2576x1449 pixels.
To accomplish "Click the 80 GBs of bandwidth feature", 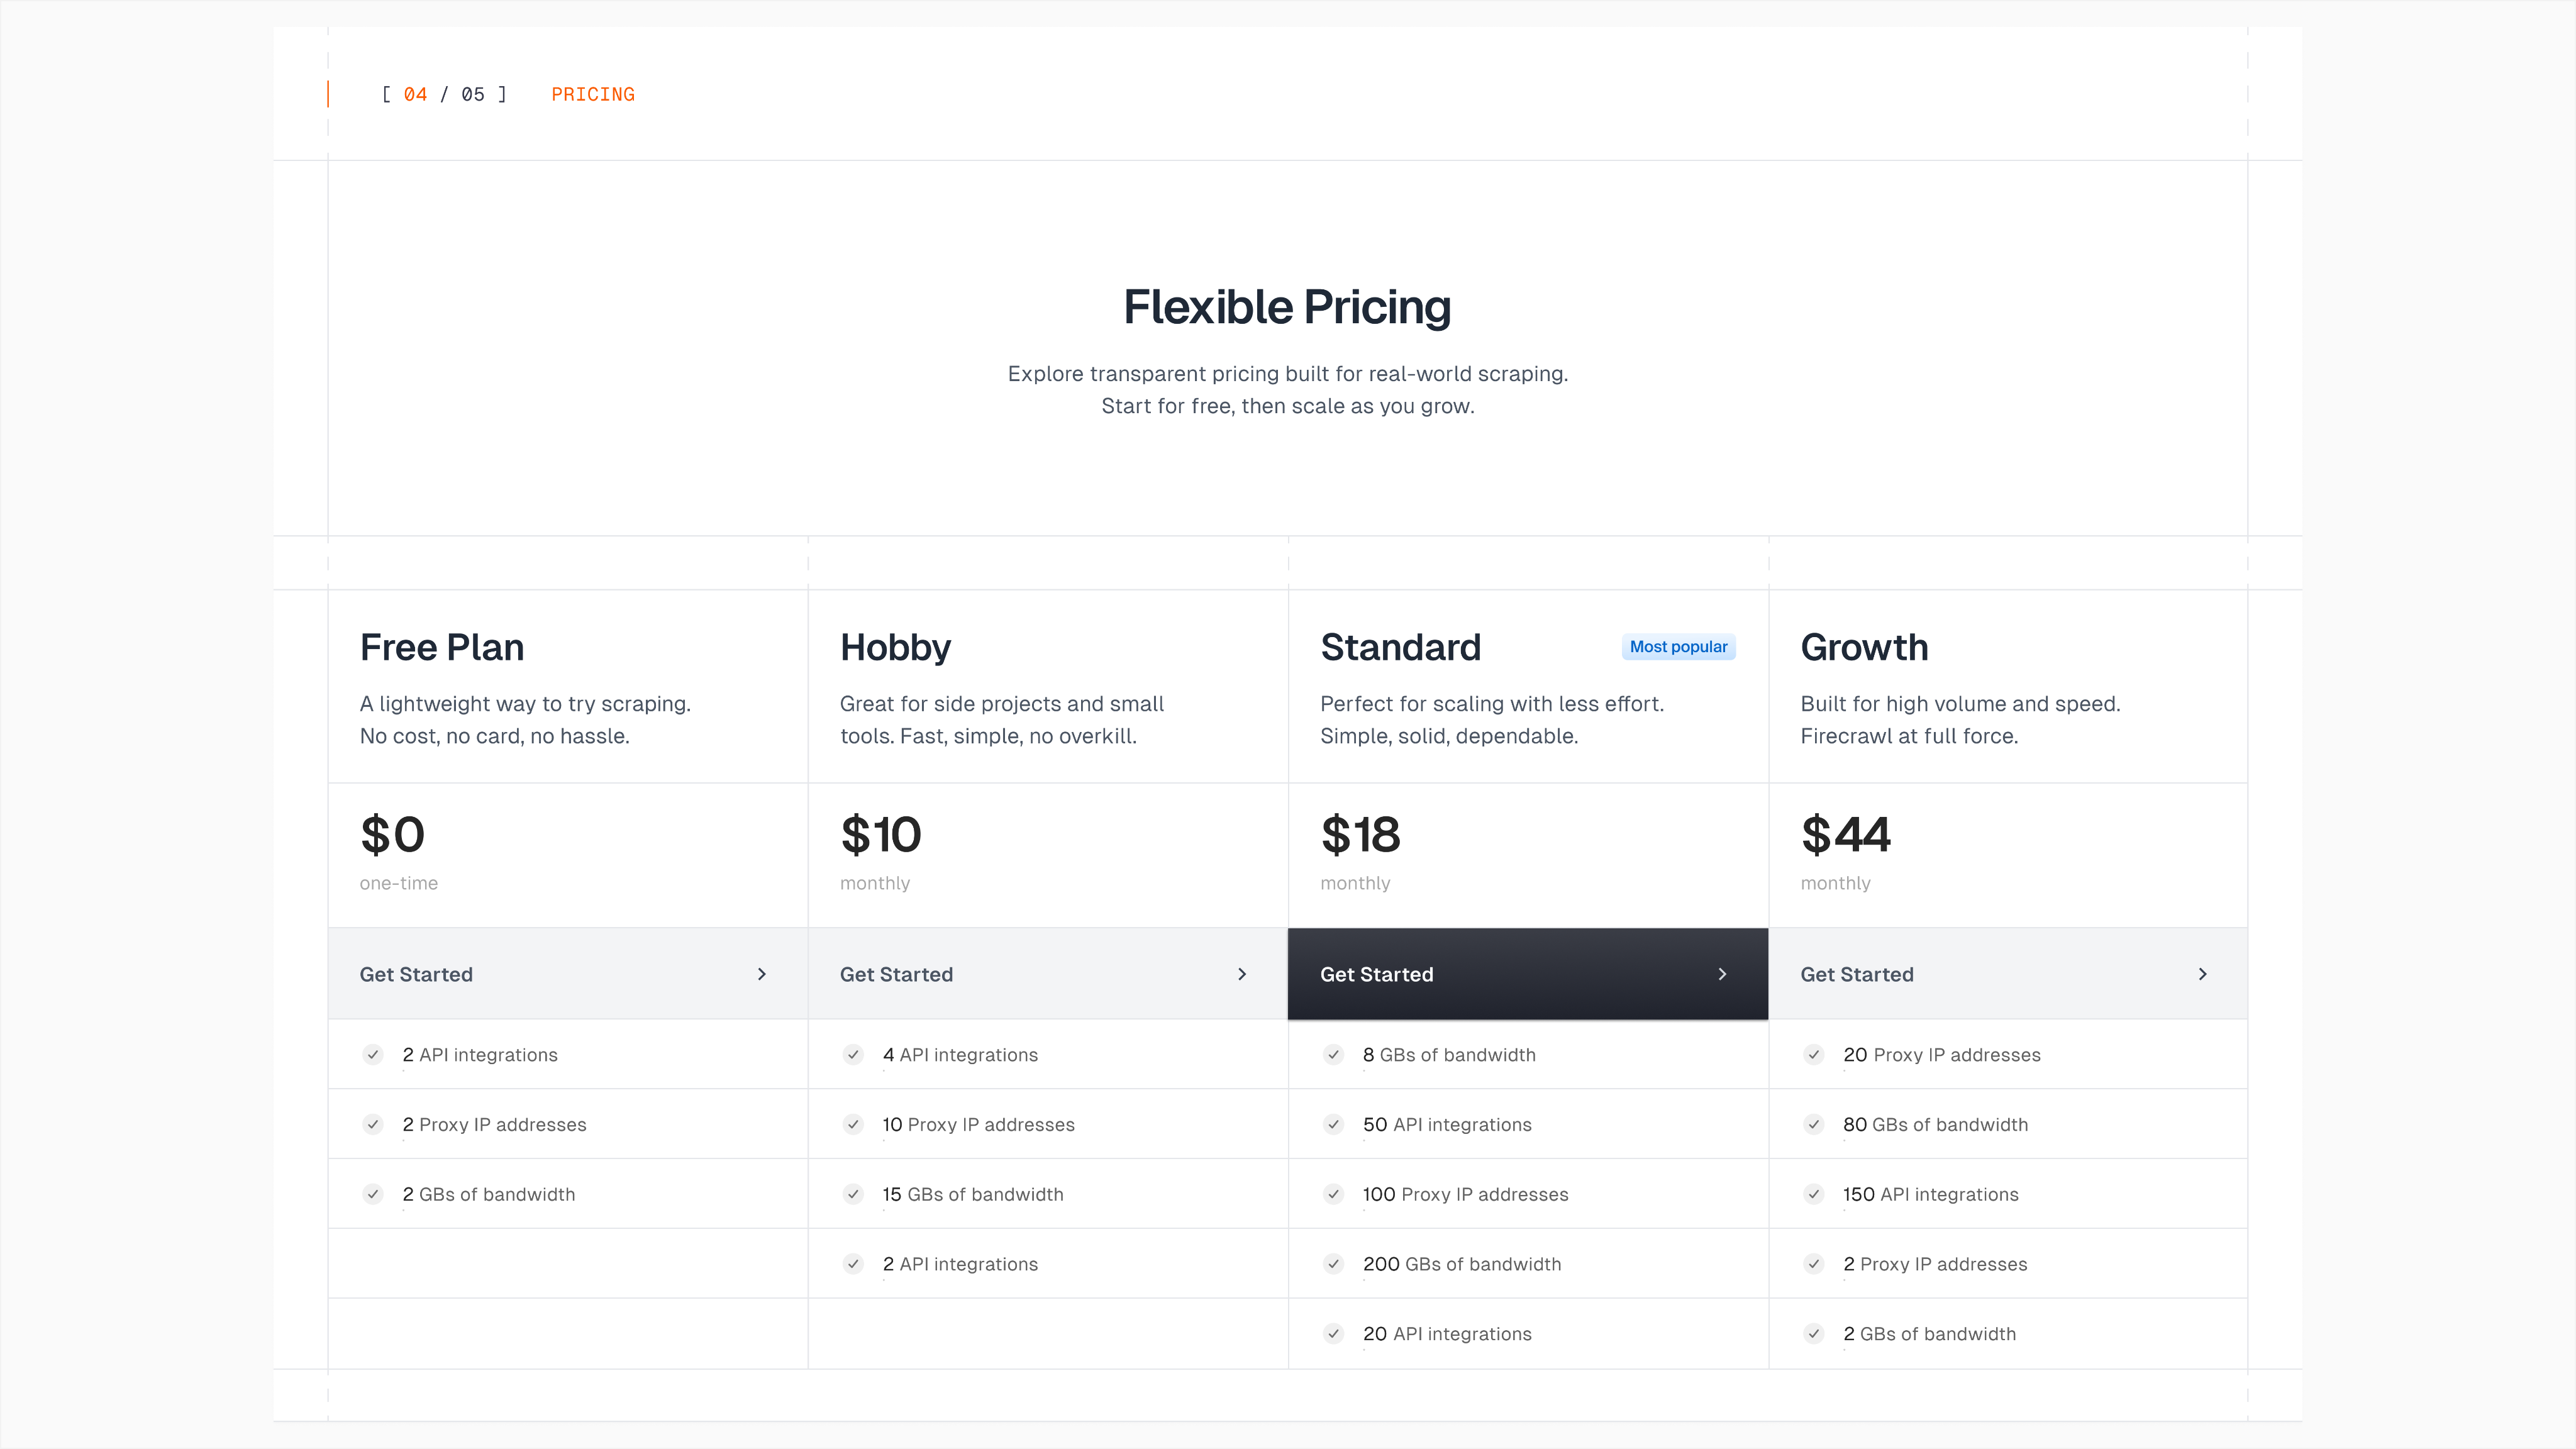I will point(1935,1124).
